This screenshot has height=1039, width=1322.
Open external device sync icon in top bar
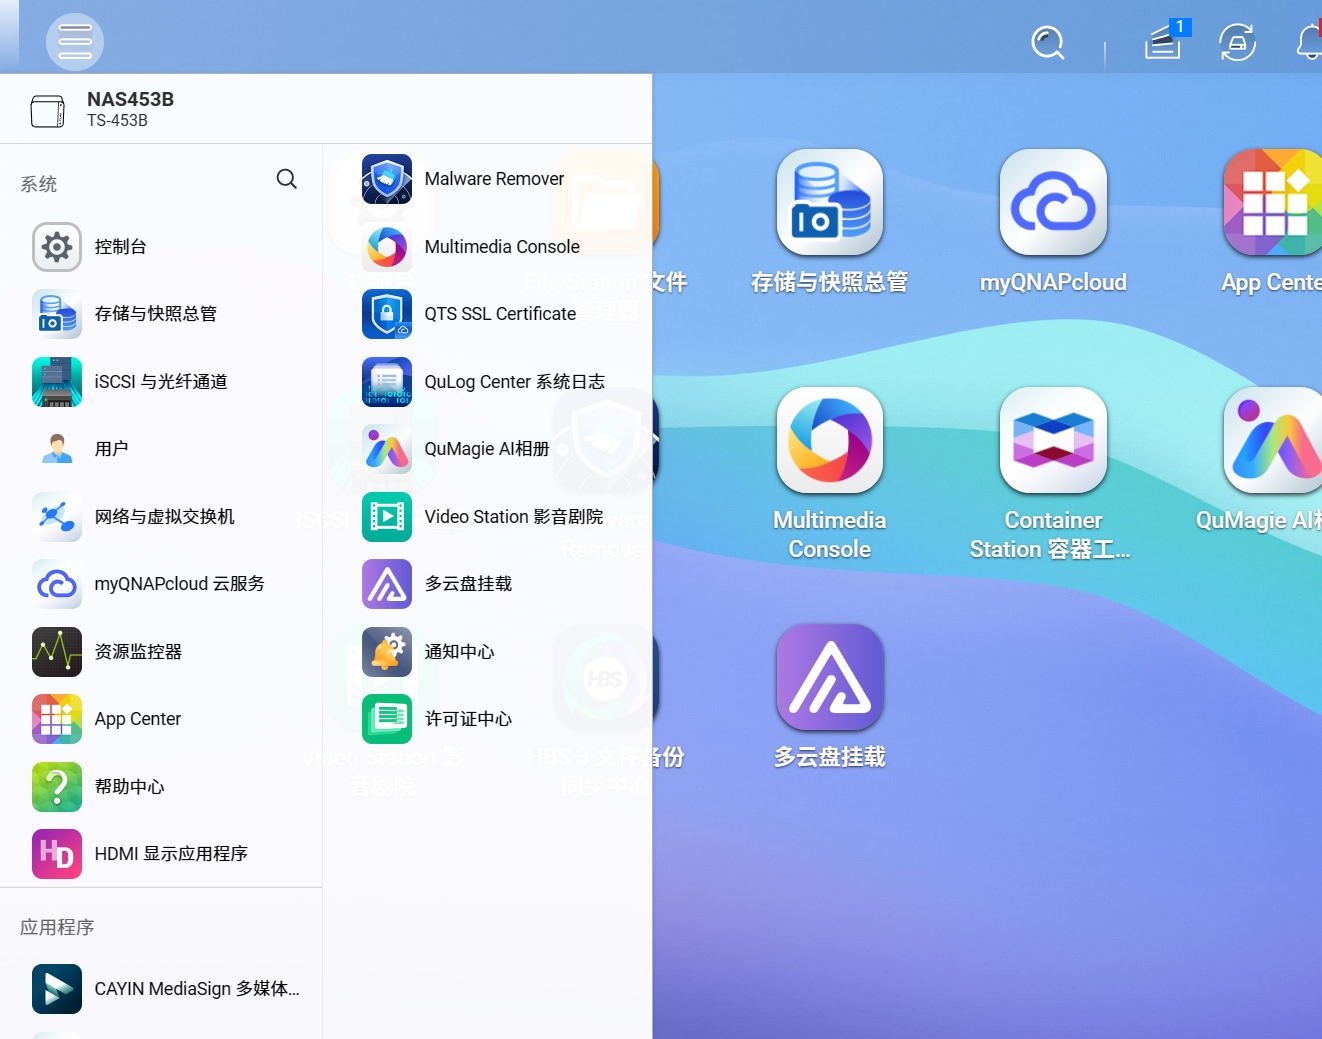[1238, 42]
